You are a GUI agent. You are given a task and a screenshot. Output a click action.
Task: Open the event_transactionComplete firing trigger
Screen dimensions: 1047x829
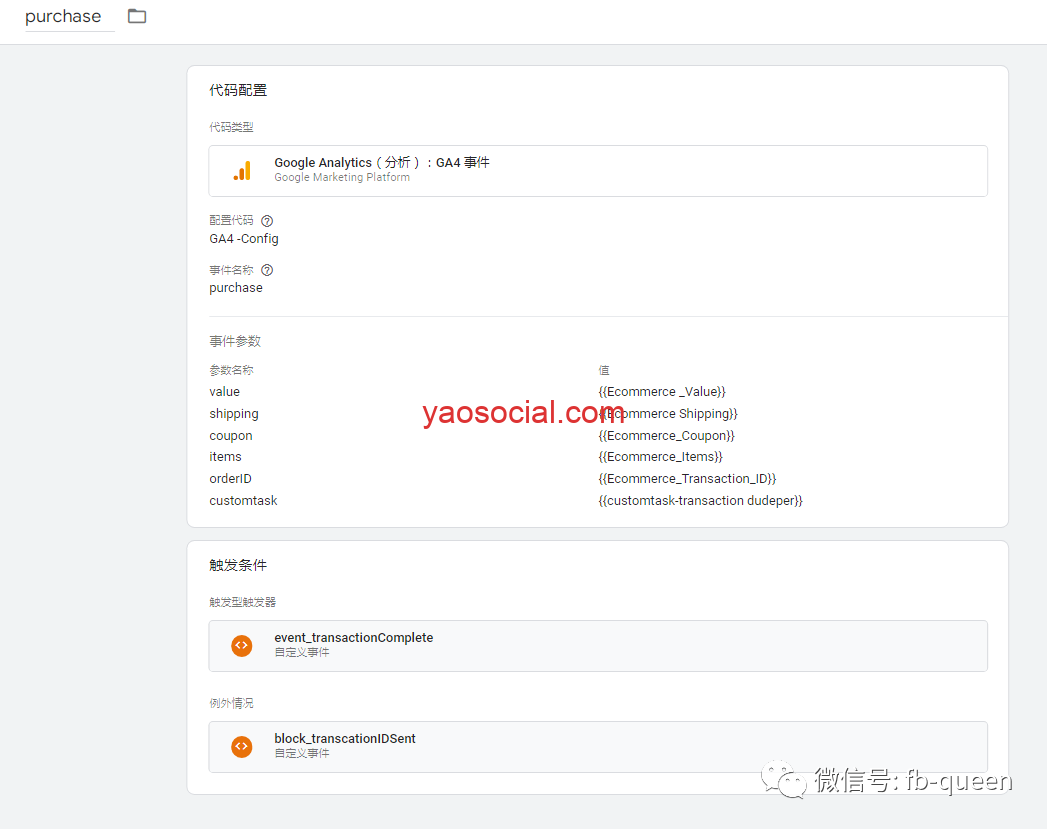598,645
